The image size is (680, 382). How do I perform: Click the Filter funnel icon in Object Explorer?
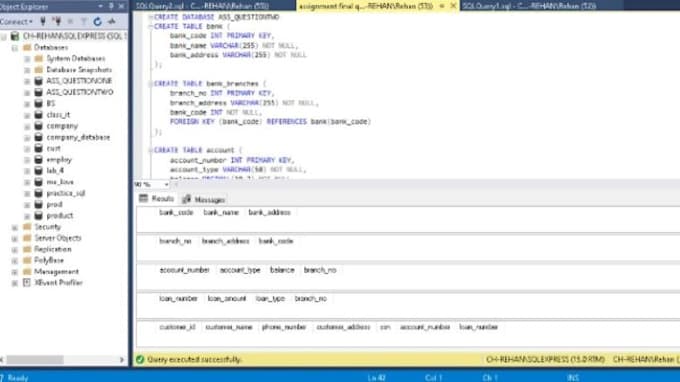[84, 21]
